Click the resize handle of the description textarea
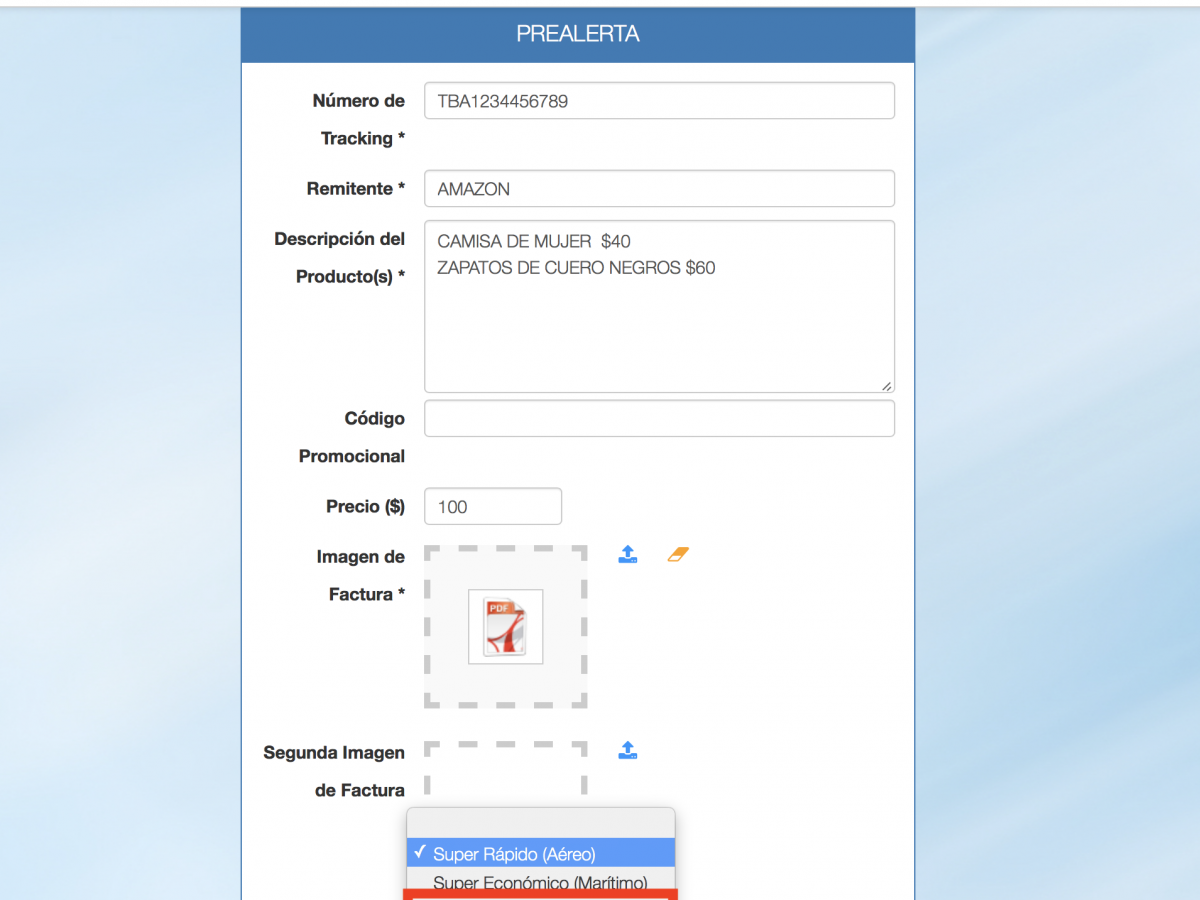This screenshot has width=1200, height=900. pos(886,385)
